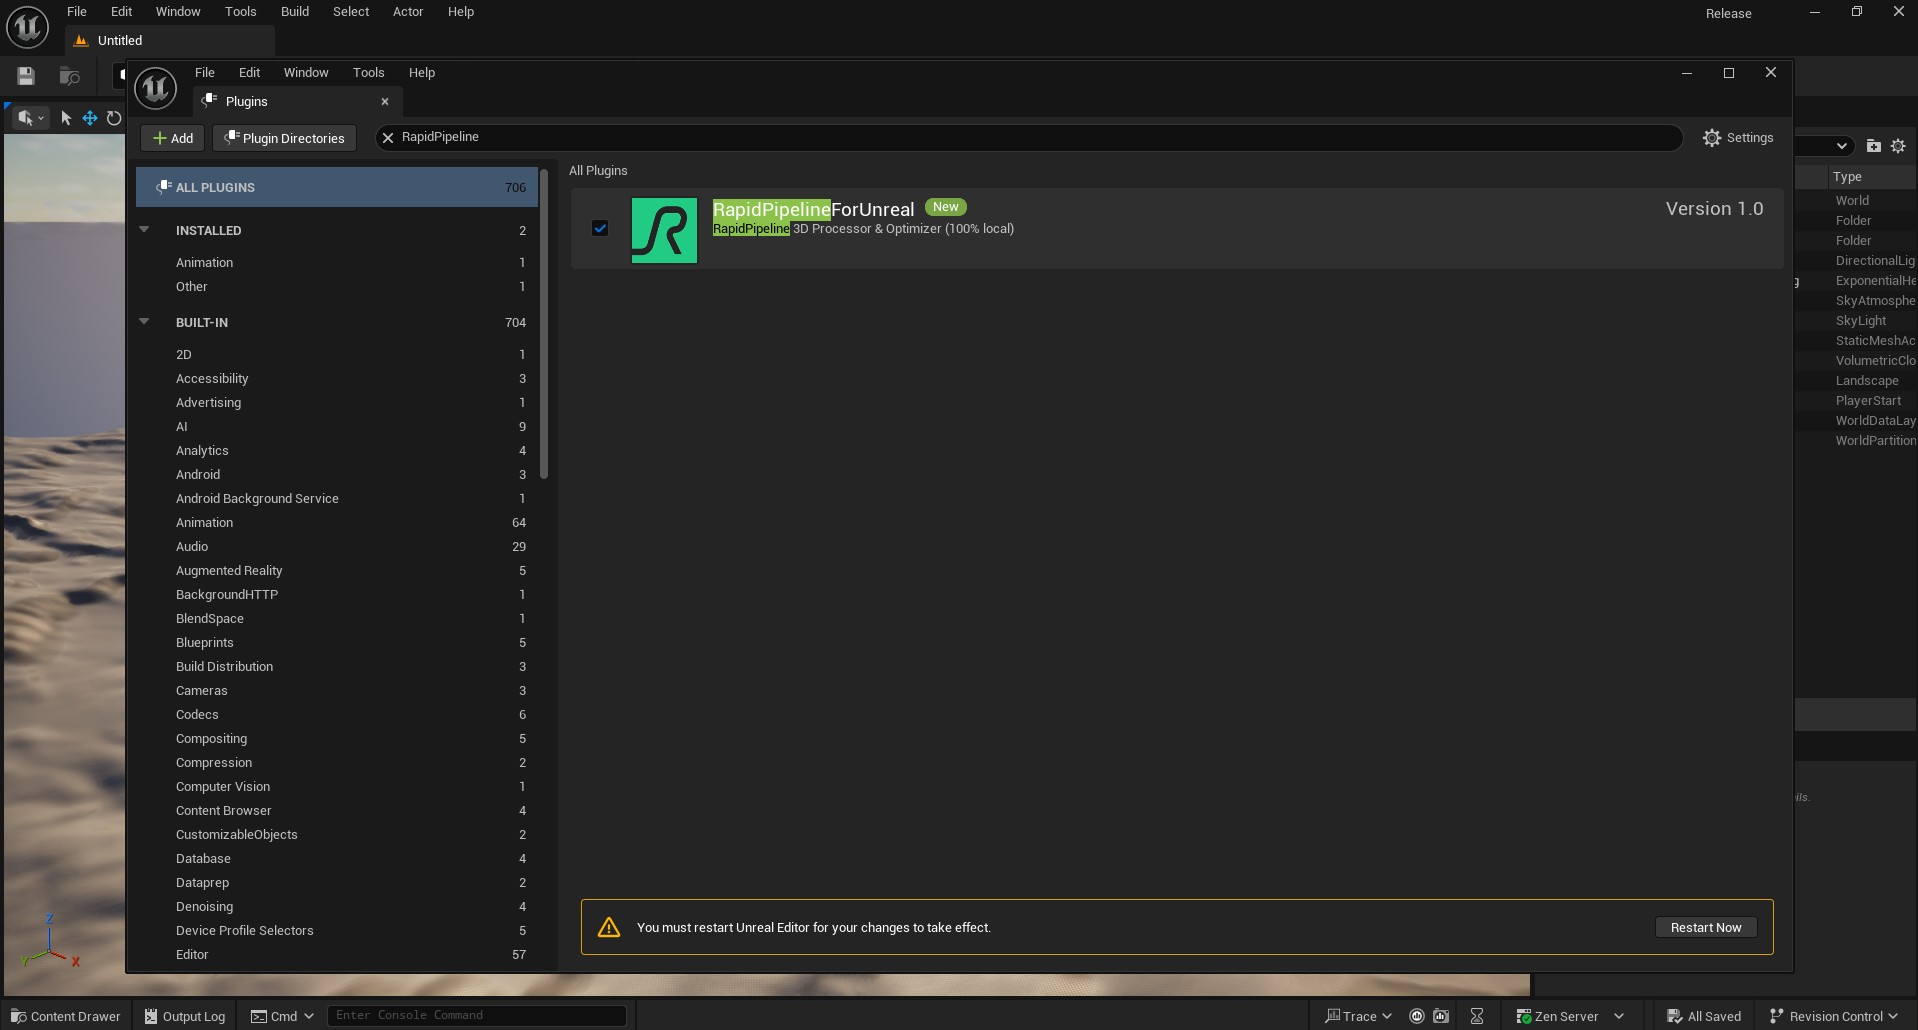
Task: Open Plugin Directories
Action: (284, 138)
